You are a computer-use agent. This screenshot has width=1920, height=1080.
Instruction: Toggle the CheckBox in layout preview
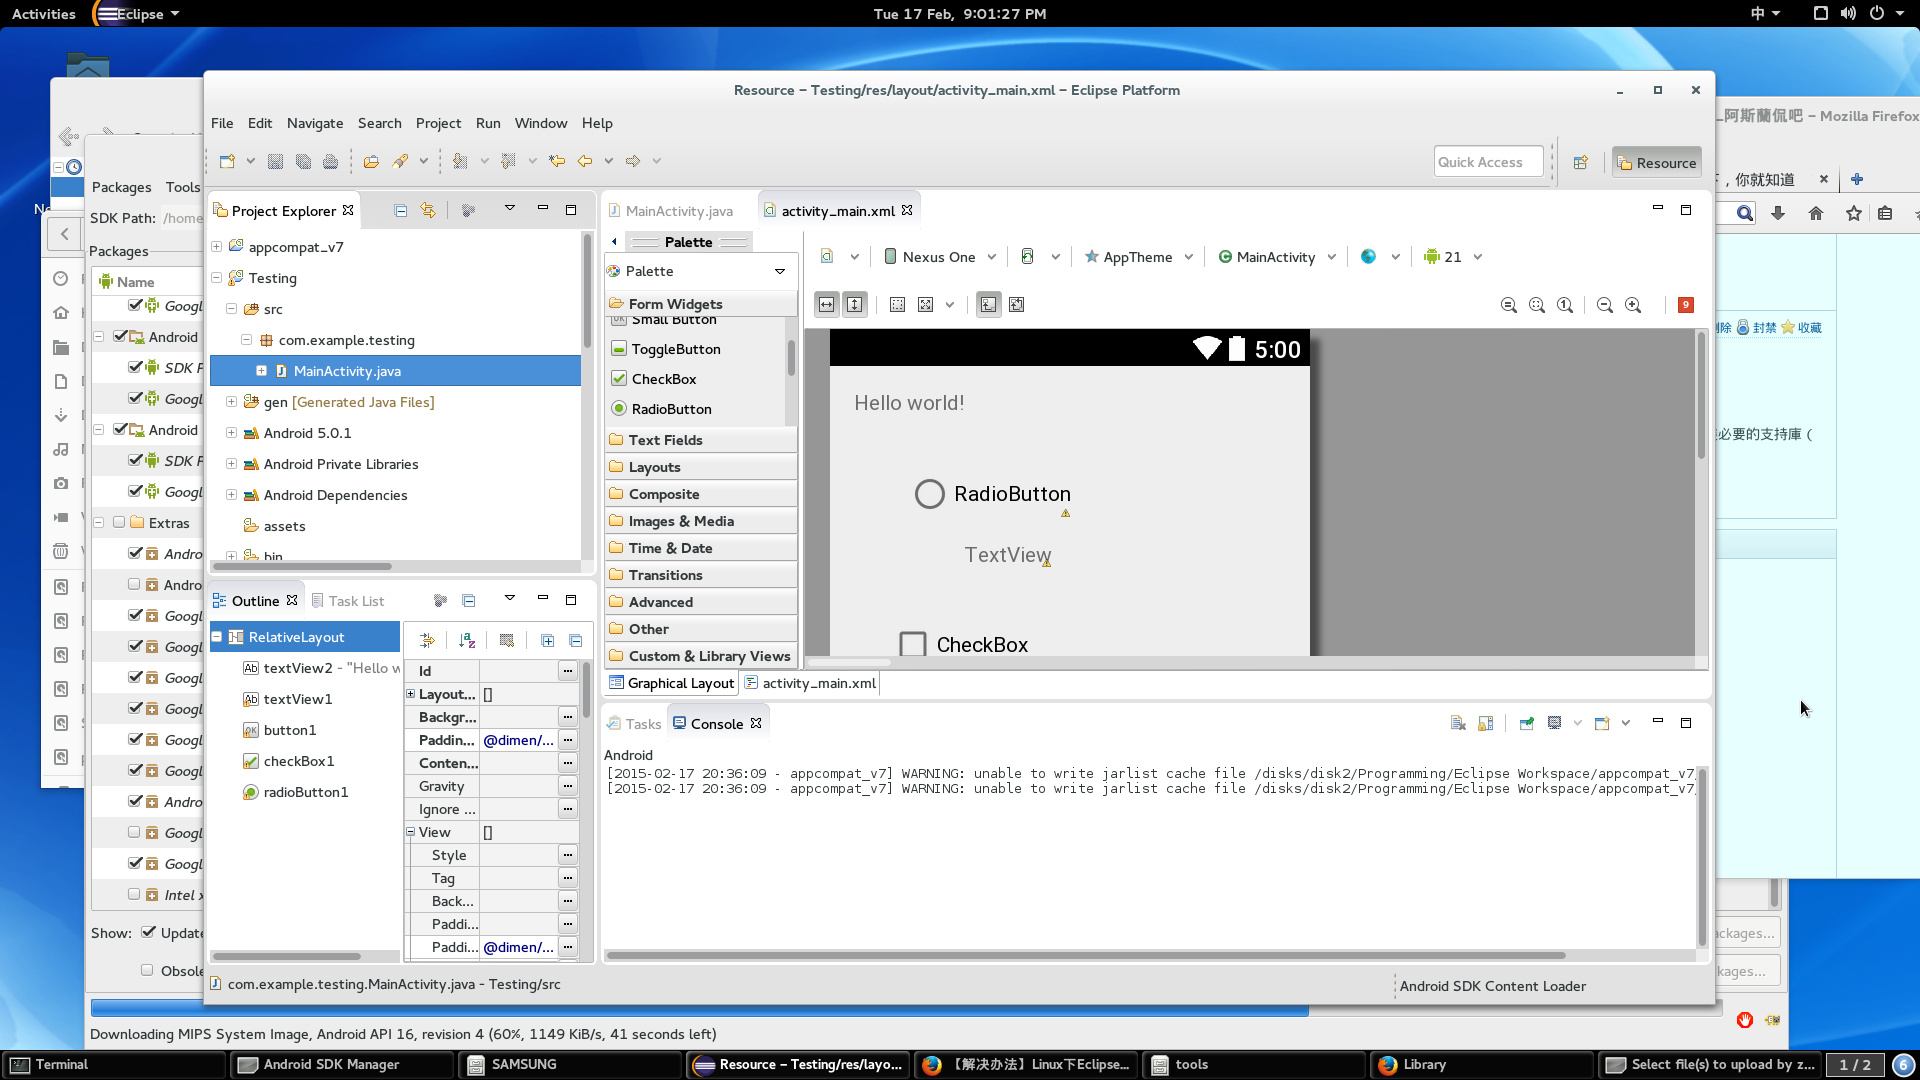913,644
